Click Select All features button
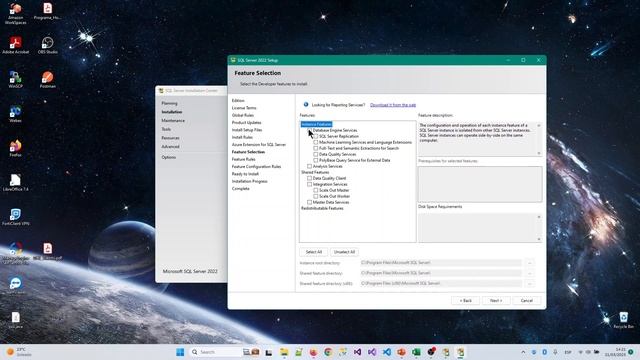 pyautogui.click(x=313, y=252)
